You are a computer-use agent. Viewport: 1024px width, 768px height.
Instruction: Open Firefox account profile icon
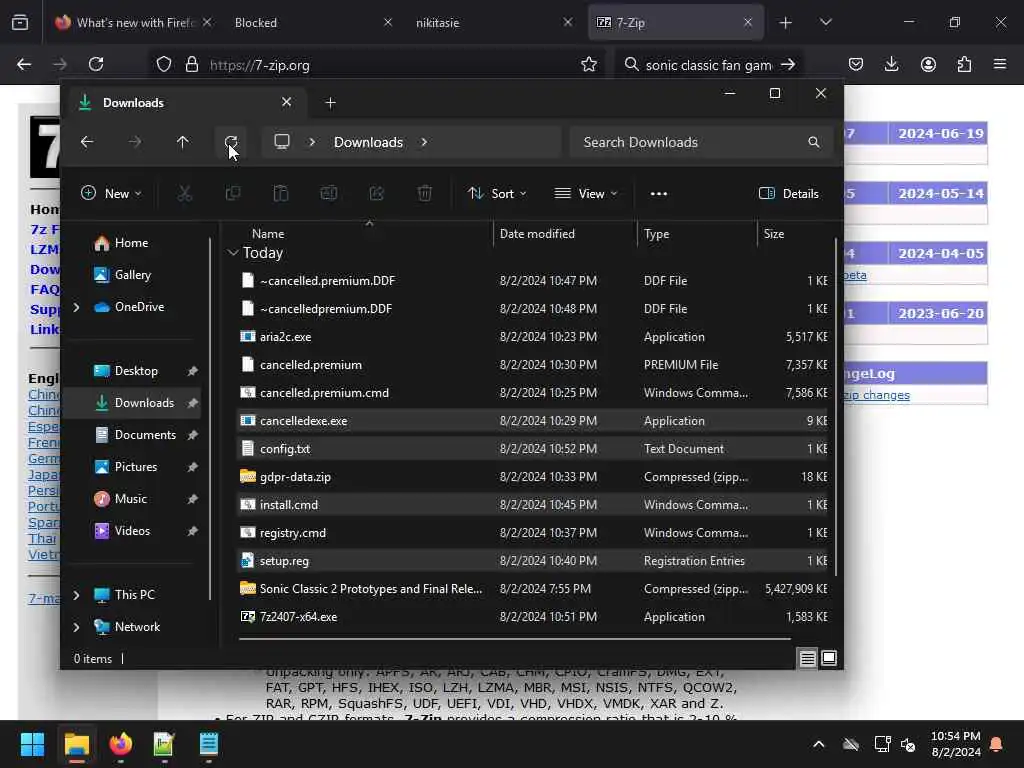click(928, 64)
